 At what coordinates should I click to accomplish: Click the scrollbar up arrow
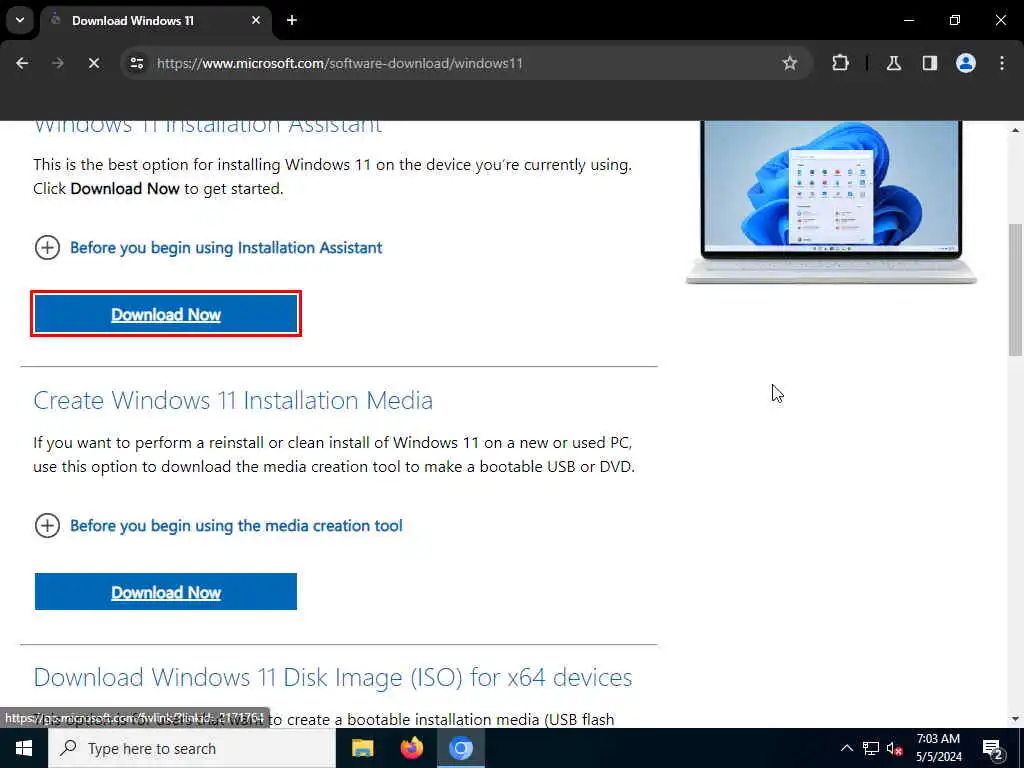coord(1015,130)
